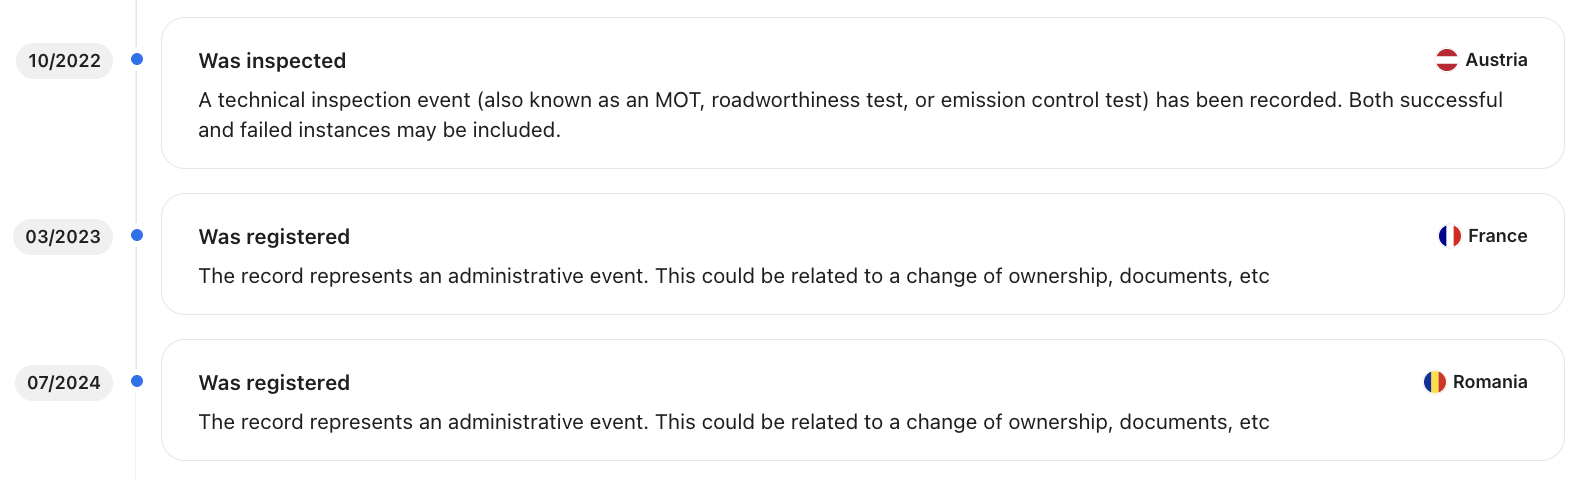The height and width of the screenshot is (480, 1593).
Task: Click the 10/2022 date badge
Action: pyautogui.click(x=64, y=61)
